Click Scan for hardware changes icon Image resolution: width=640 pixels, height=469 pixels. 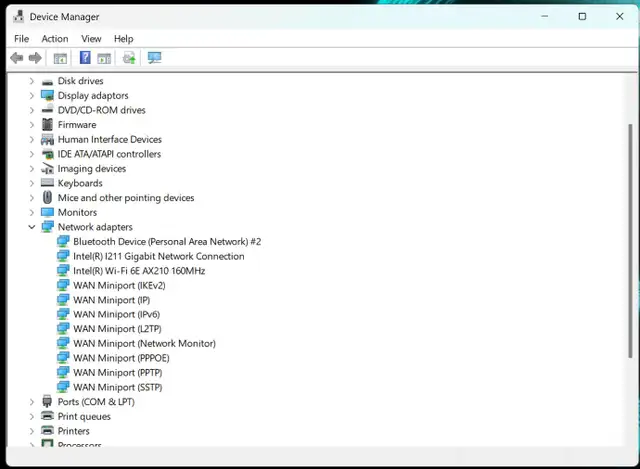(x=154, y=58)
